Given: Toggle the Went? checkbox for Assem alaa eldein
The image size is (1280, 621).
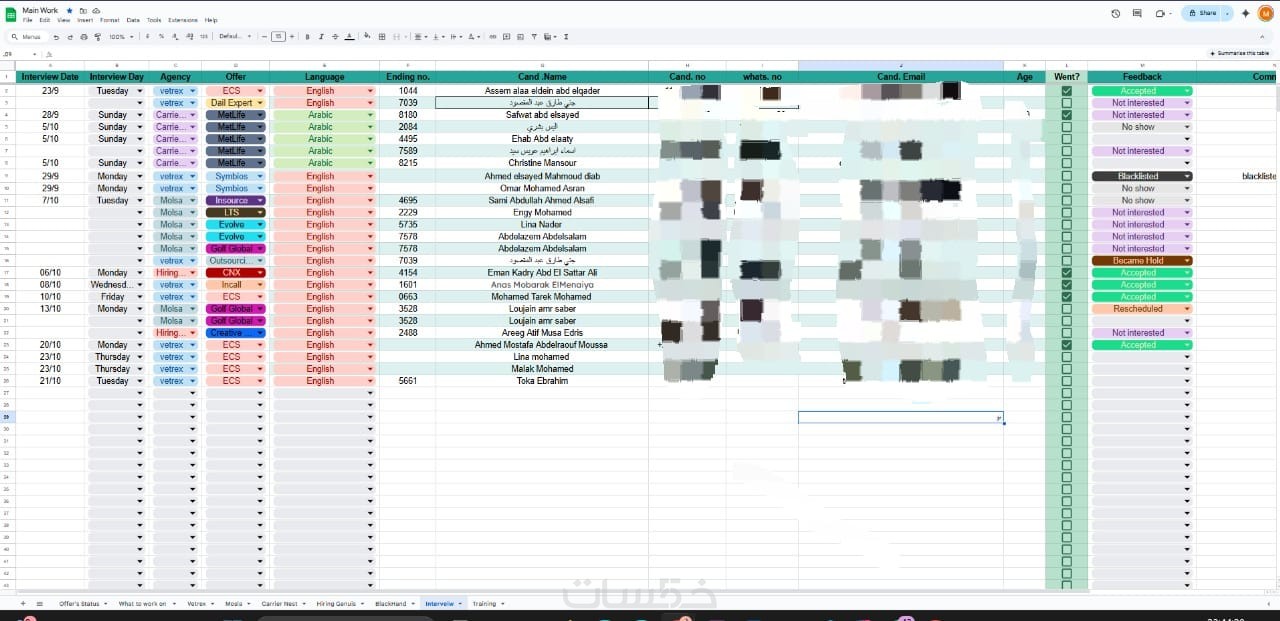Looking at the screenshot, I should (x=1066, y=90).
